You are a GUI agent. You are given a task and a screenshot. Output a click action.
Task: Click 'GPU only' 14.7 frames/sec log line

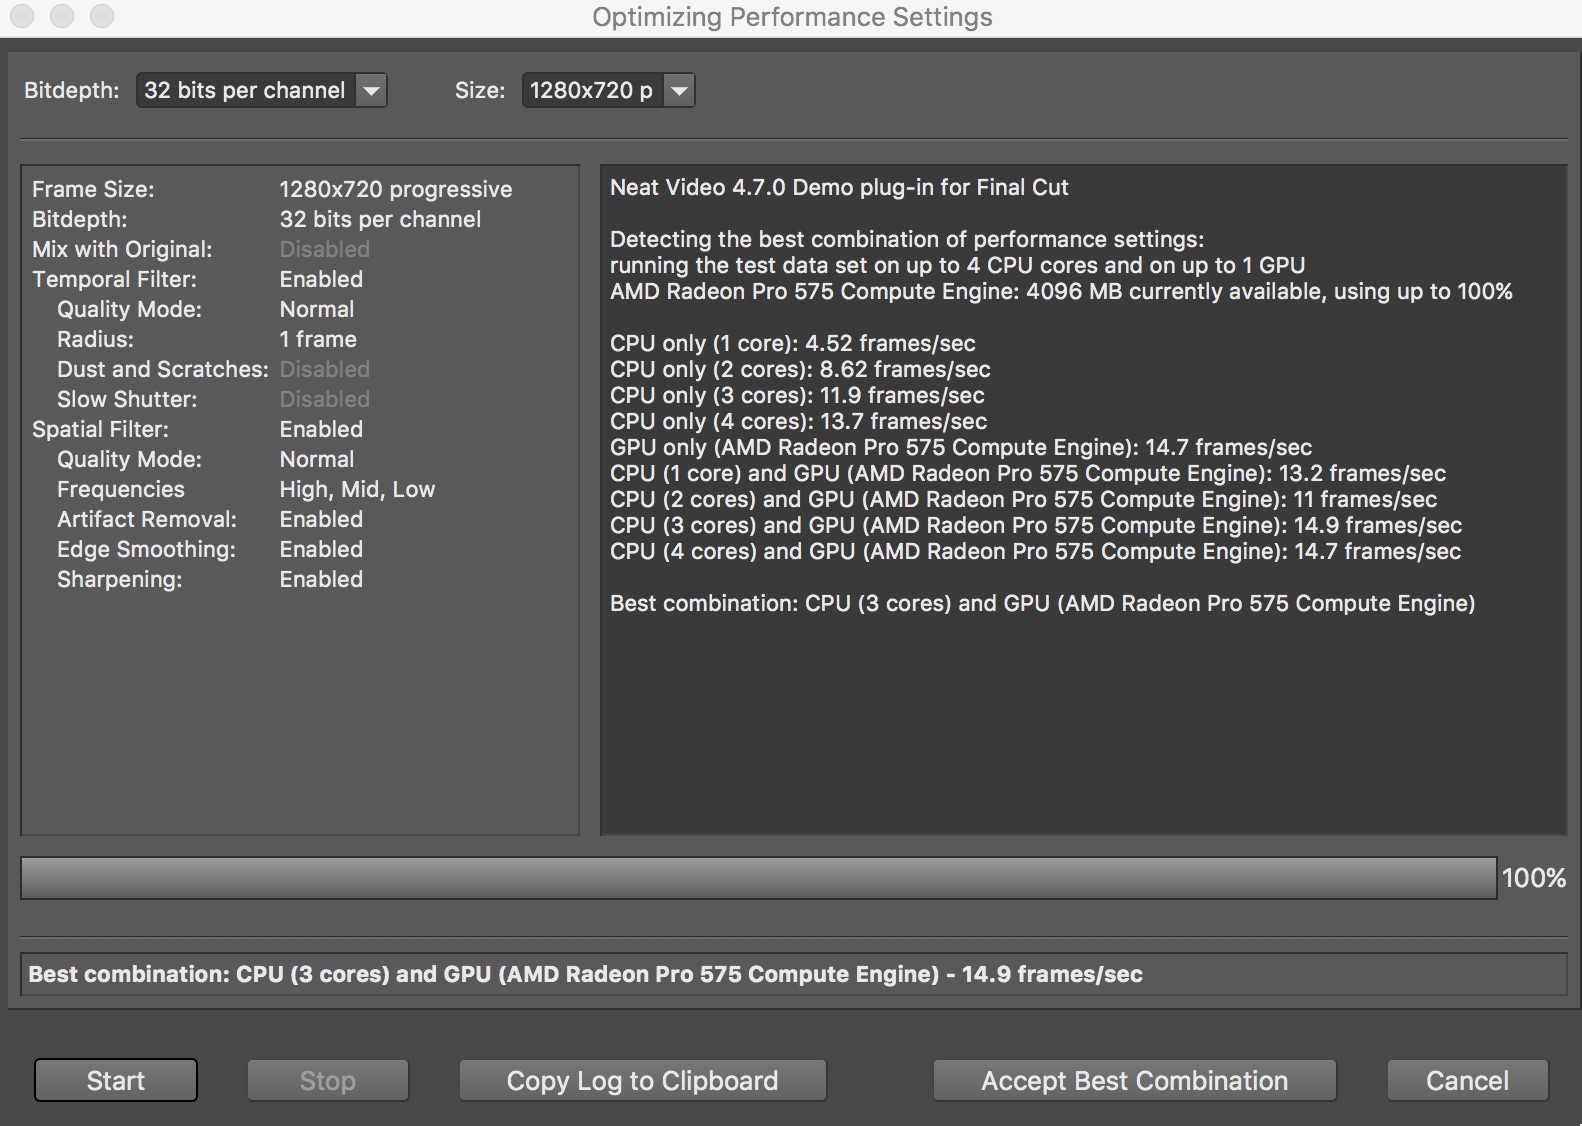tap(961, 447)
